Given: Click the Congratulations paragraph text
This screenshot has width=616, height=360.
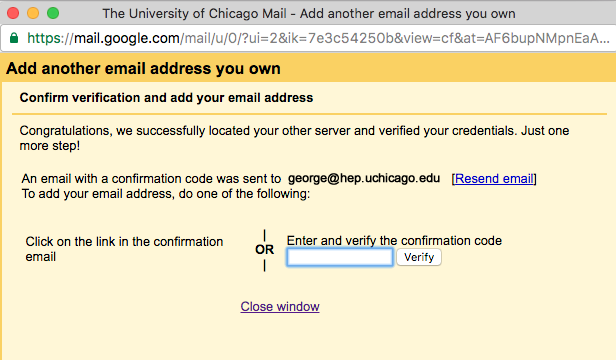Looking at the screenshot, I should [294, 138].
